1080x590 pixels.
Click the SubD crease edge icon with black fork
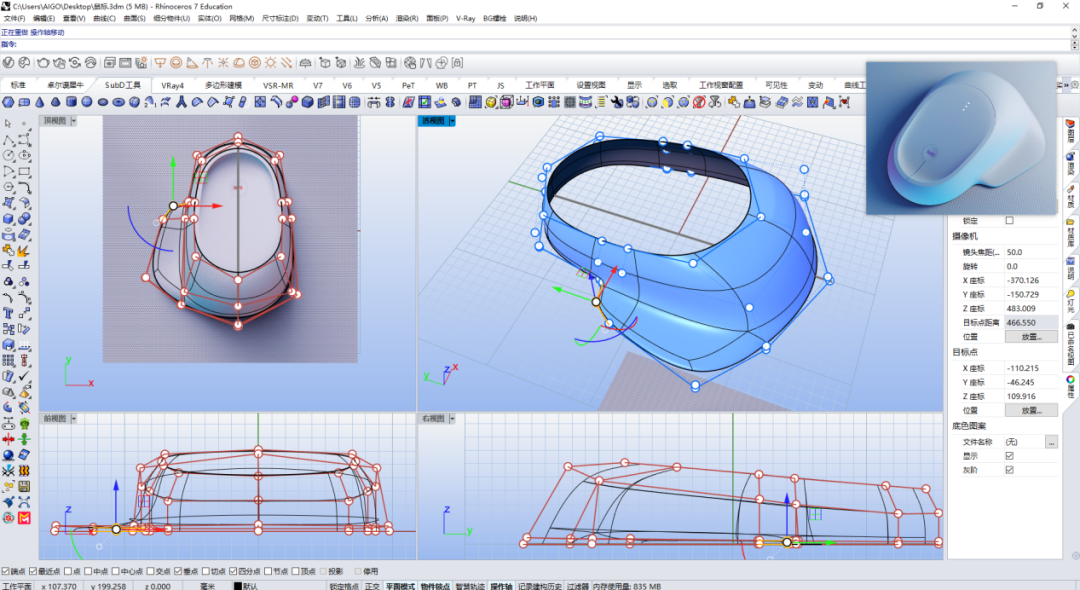pyautogui.click(x=181, y=102)
